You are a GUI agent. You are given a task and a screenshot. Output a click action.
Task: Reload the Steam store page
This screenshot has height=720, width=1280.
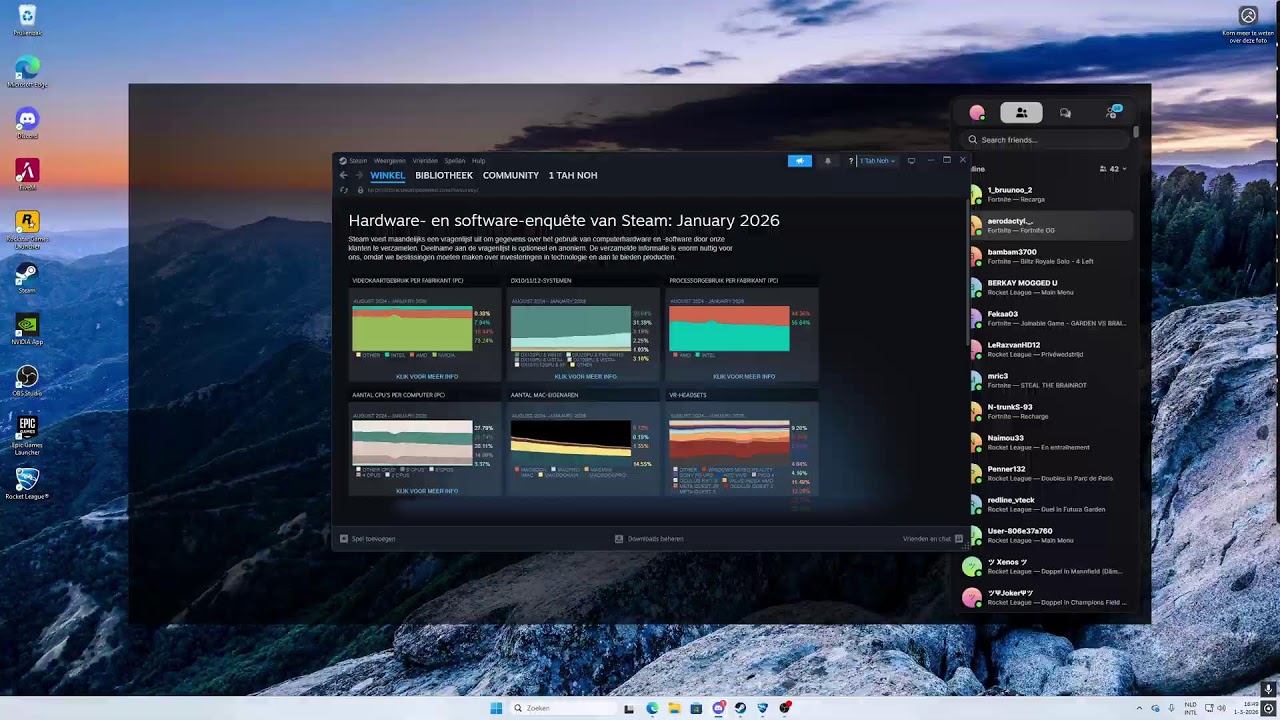click(x=344, y=190)
